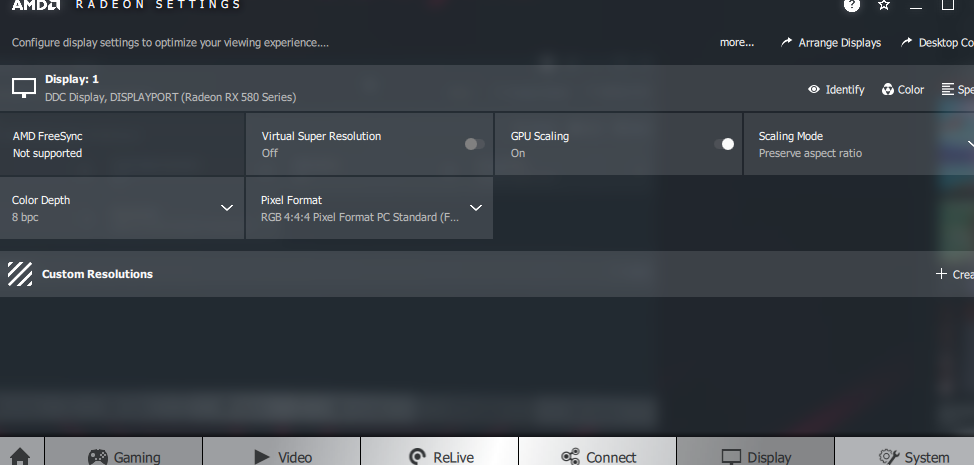The image size is (974, 465).
Task: Open the Pixel Format dropdown arrow
Action: [476, 208]
